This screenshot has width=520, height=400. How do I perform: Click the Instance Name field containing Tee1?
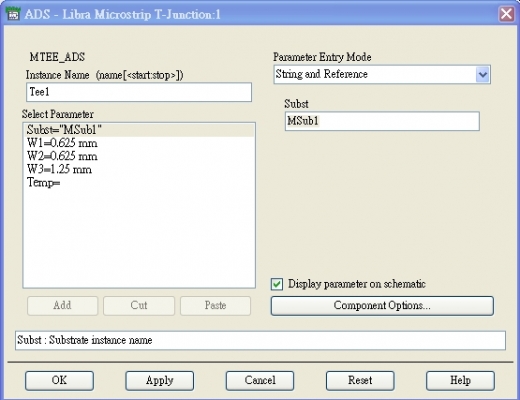(x=139, y=92)
